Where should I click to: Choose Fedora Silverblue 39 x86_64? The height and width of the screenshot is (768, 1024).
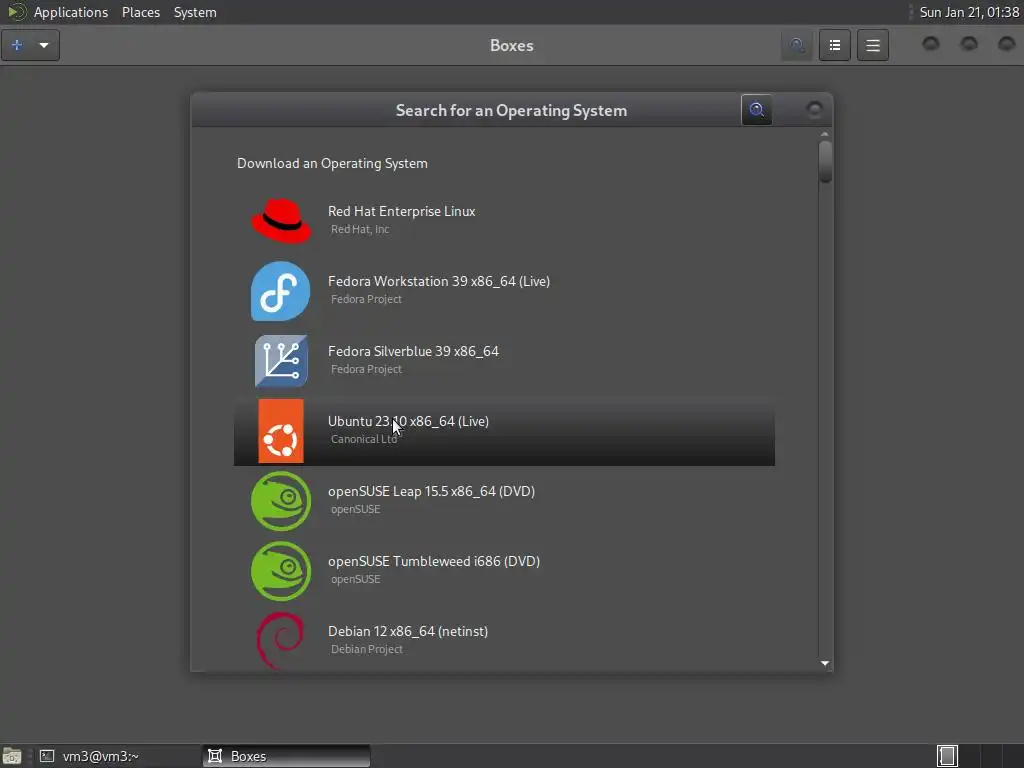coord(504,361)
